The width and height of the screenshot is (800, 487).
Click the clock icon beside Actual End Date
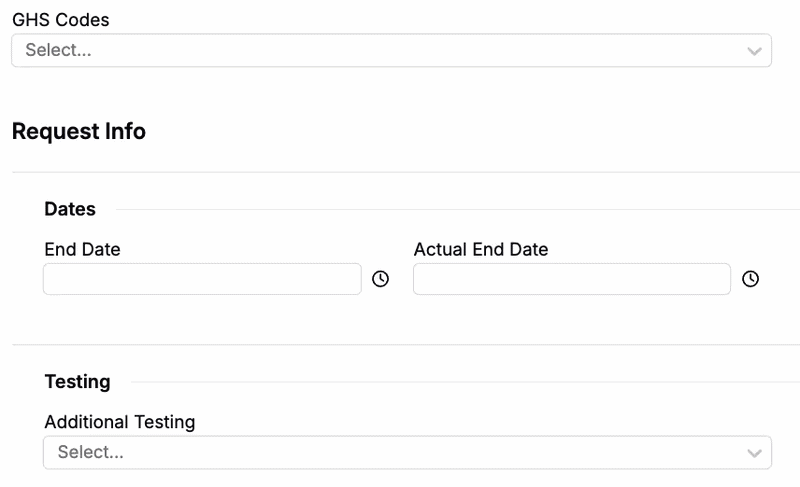tap(750, 279)
